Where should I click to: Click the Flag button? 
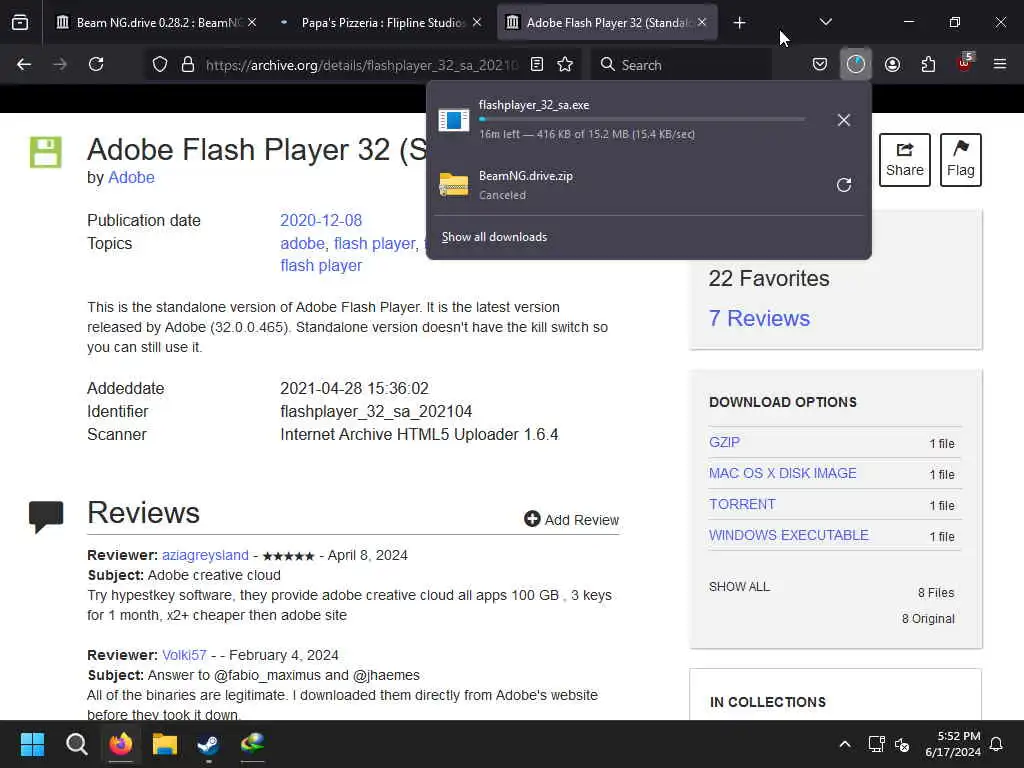click(x=961, y=160)
